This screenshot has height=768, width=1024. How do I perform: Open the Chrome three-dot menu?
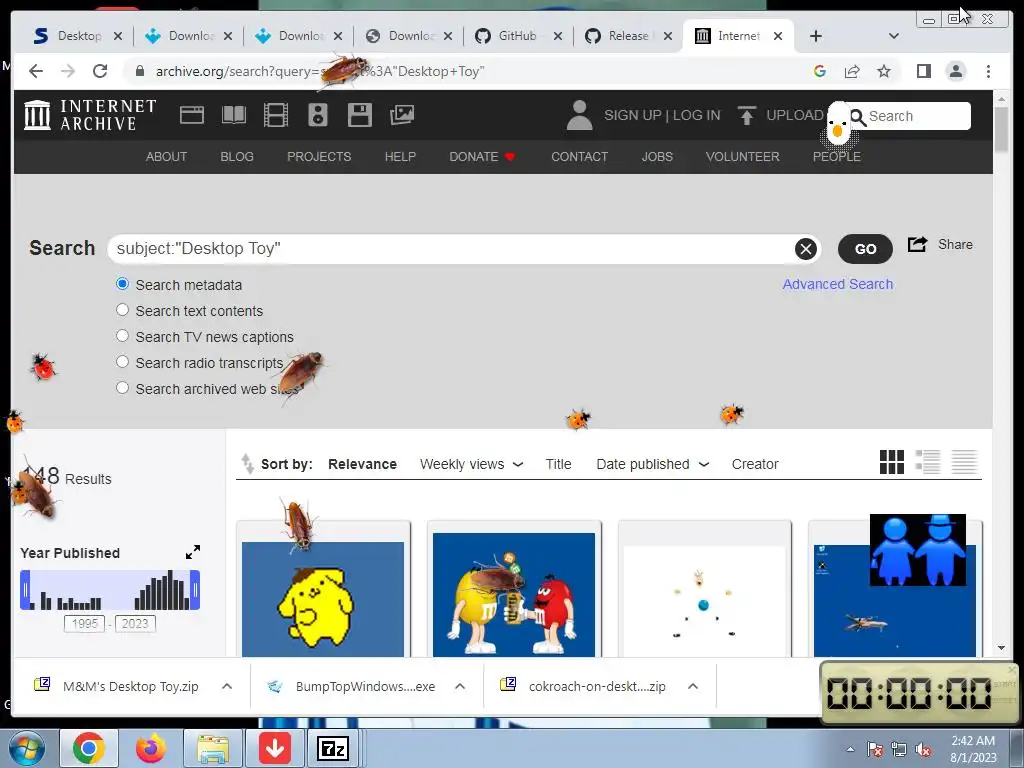click(x=988, y=71)
